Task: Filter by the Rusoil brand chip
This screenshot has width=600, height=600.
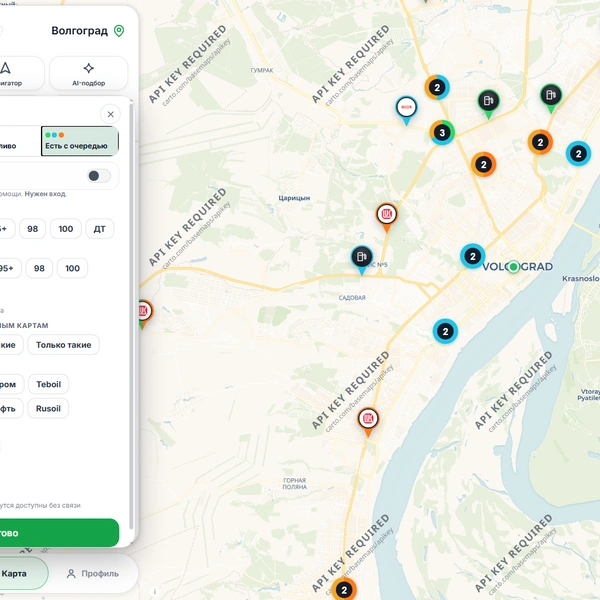Action: coord(48,408)
